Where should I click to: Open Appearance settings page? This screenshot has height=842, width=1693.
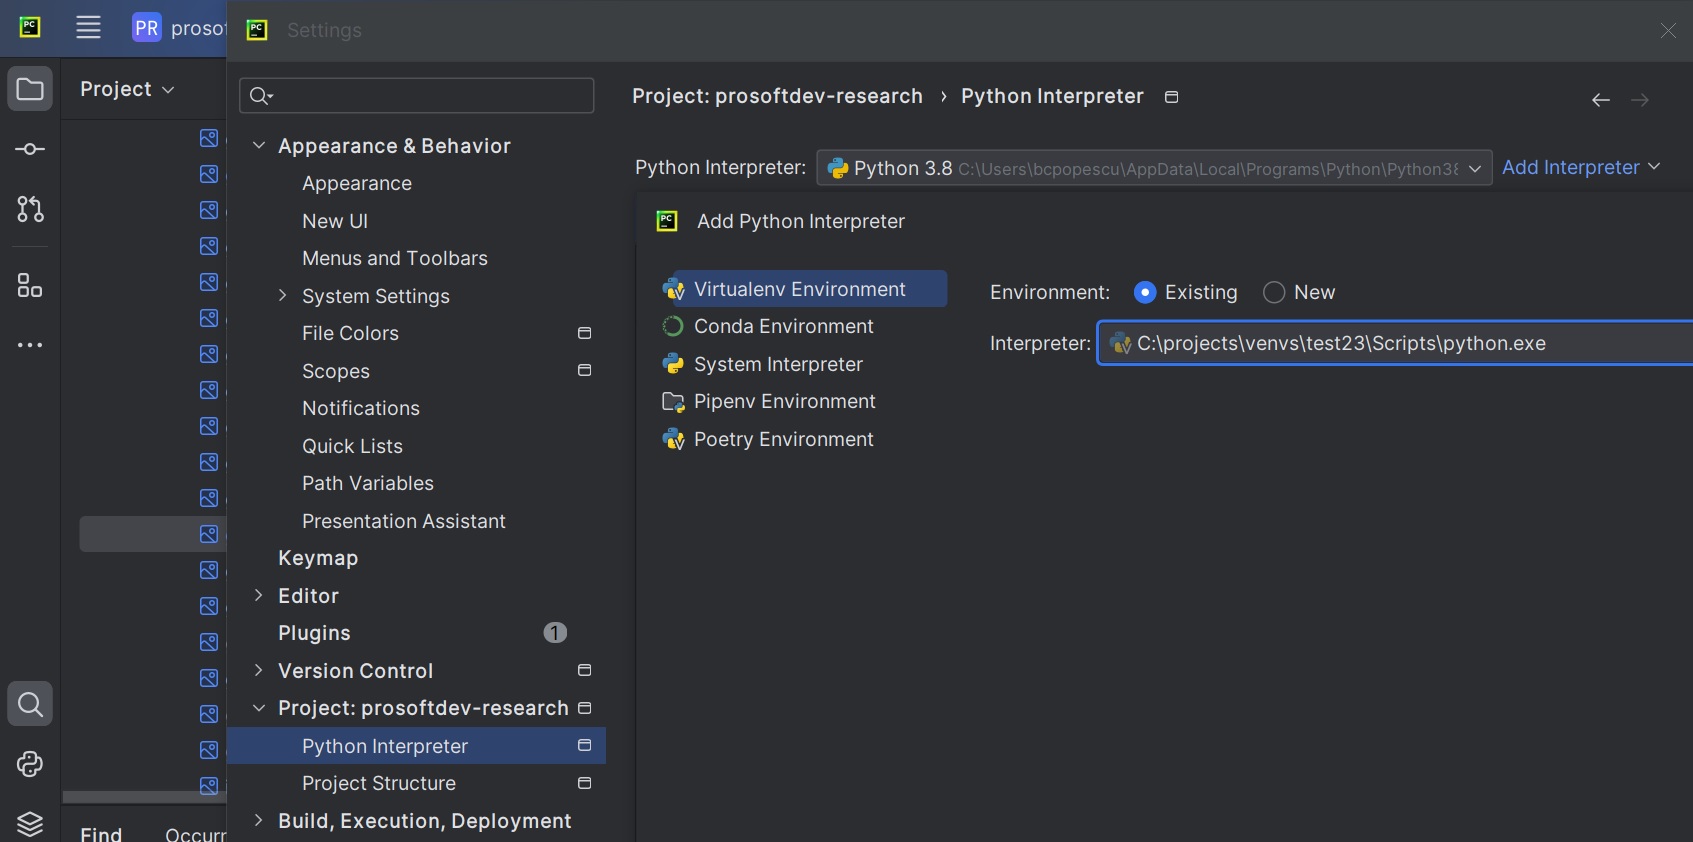[357, 183]
